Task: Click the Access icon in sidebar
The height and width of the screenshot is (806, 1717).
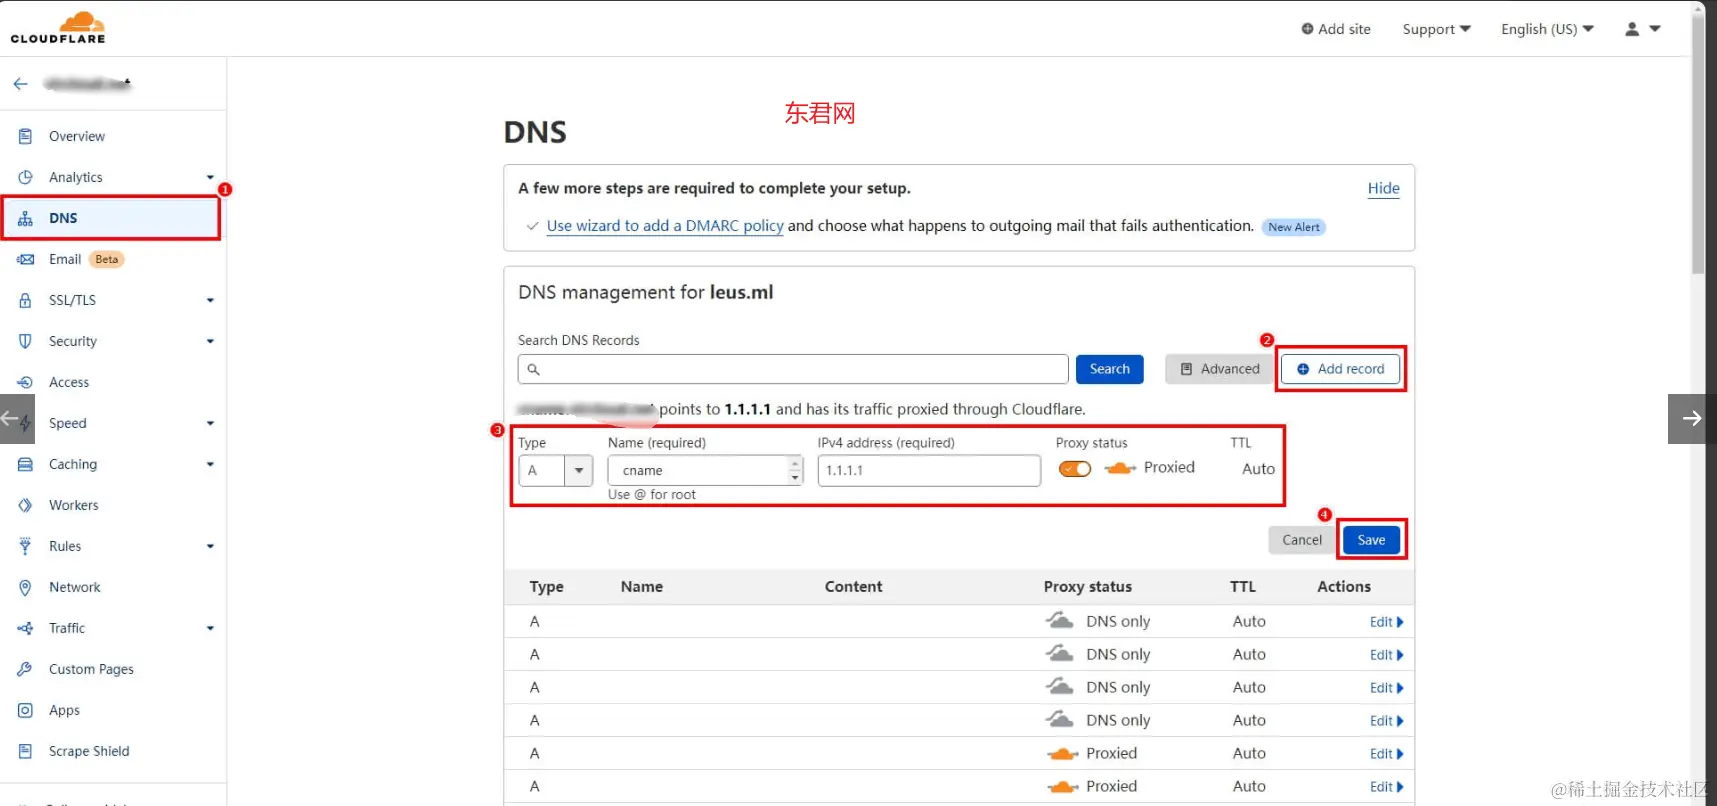Action: [x=25, y=382]
